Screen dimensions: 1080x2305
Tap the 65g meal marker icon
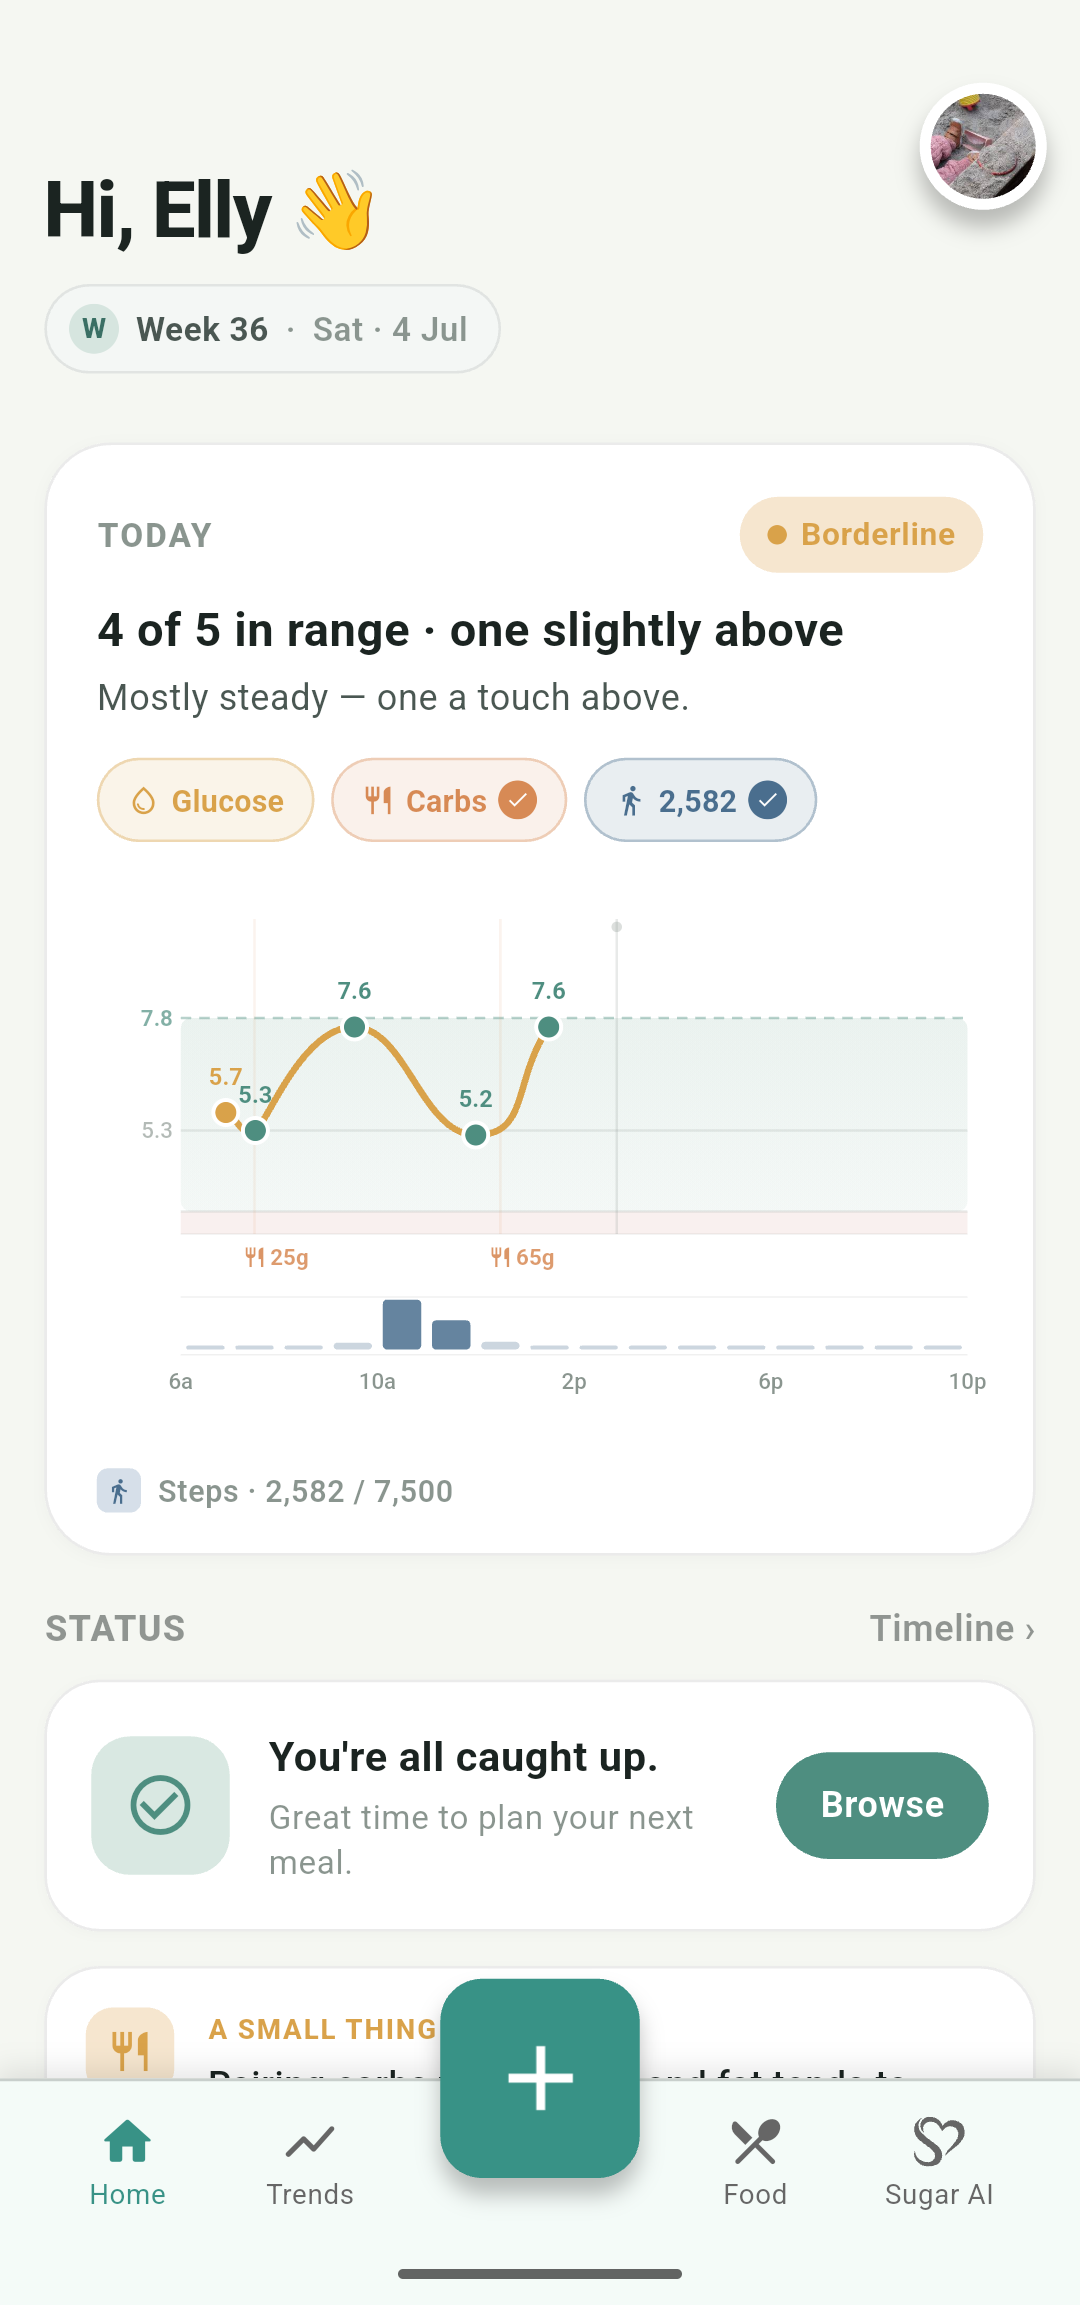point(501,1257)
